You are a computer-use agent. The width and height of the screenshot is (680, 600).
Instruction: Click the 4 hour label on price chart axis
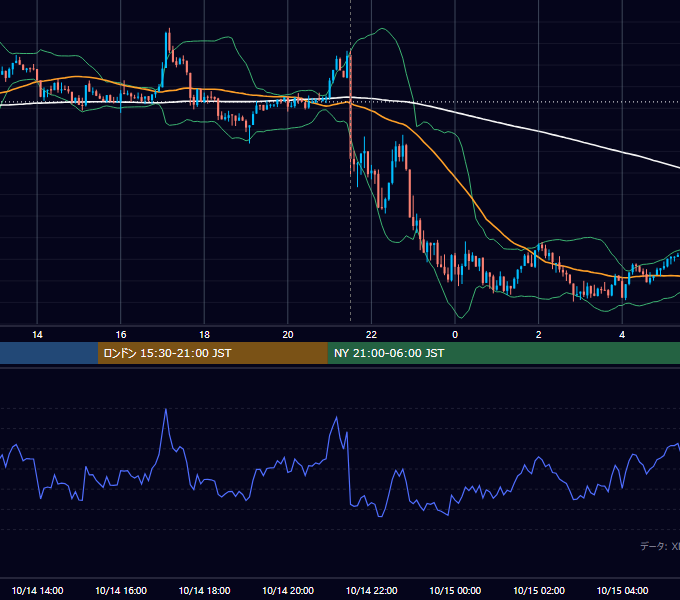click(x=622, y=335)
